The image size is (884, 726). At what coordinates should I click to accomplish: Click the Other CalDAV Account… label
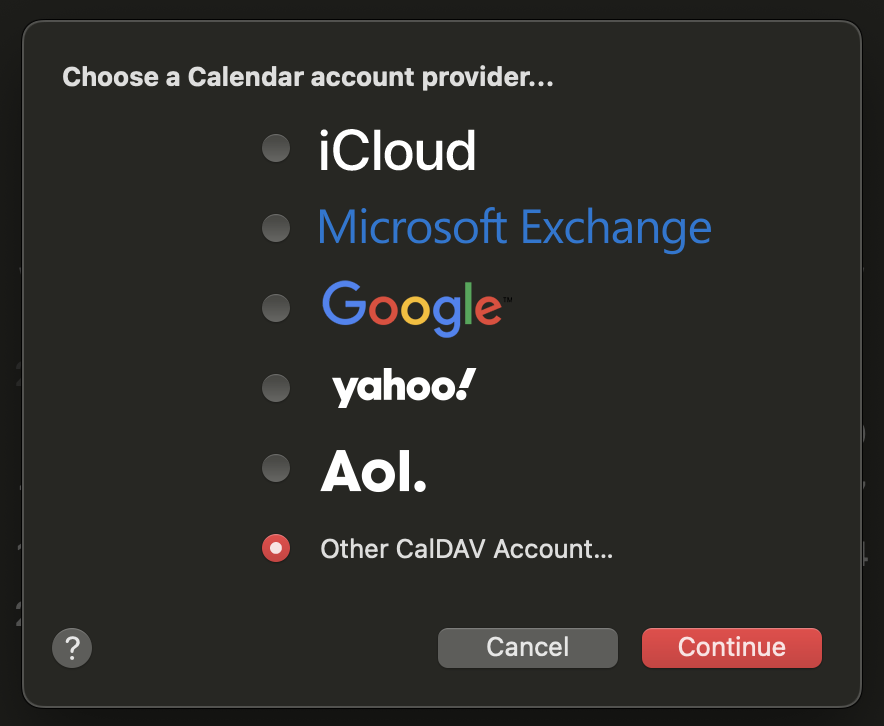(466, 548)
